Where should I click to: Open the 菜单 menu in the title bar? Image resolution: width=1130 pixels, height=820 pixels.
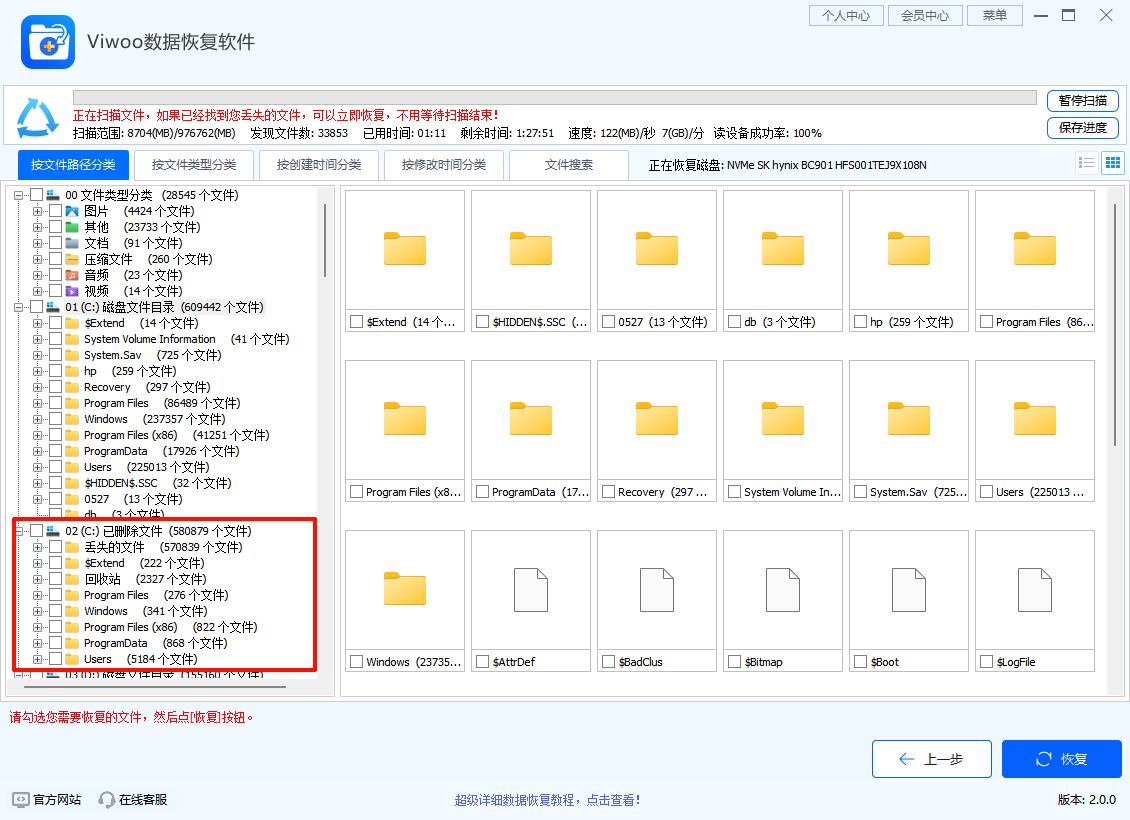coord(994,15)
